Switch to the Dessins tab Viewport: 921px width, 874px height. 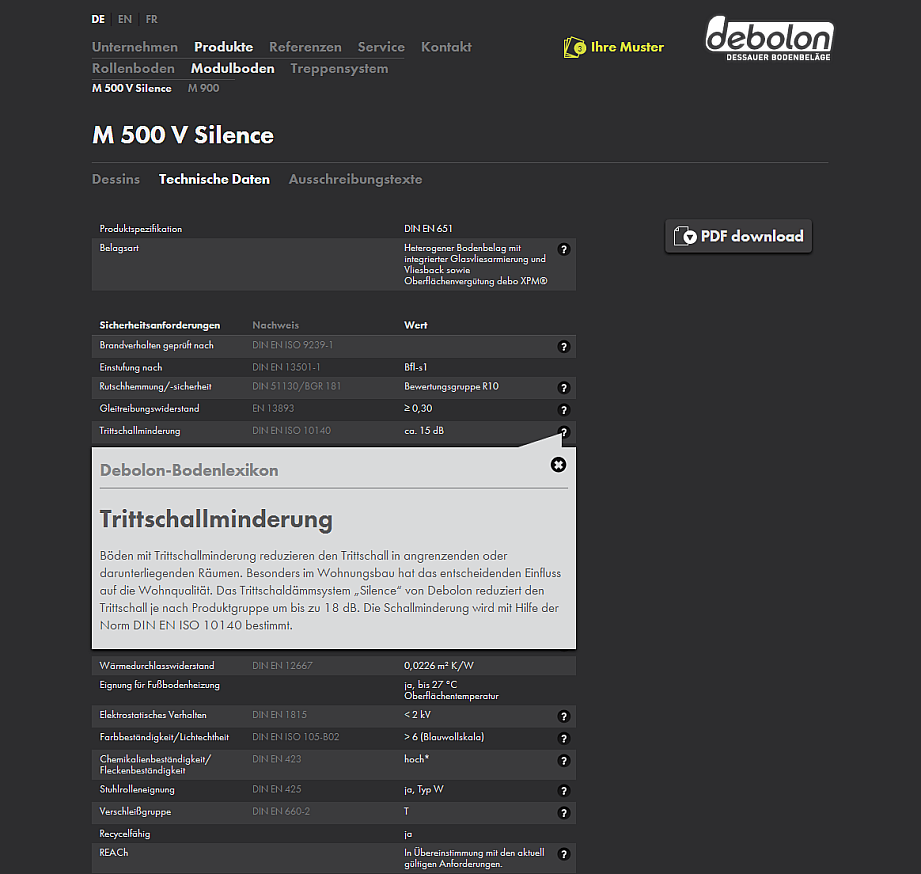point(116,179)
